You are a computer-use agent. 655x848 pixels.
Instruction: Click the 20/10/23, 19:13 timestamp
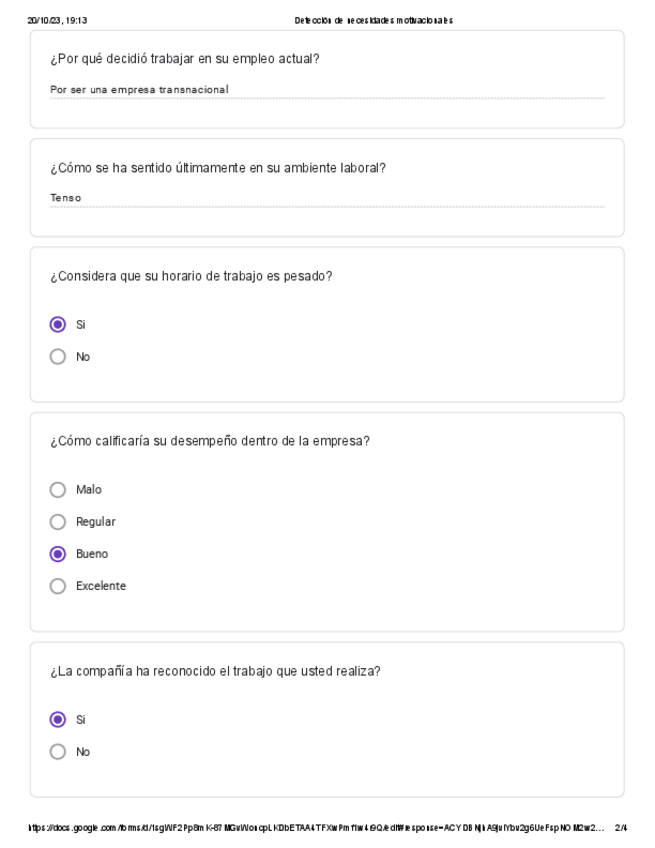(57, 20)
